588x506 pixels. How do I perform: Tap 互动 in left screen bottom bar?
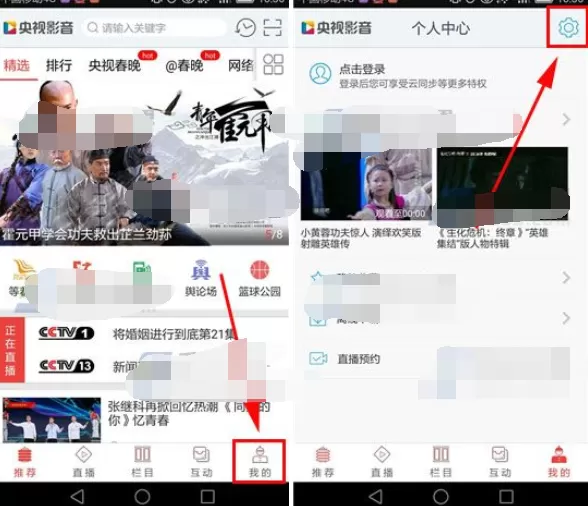201,462
